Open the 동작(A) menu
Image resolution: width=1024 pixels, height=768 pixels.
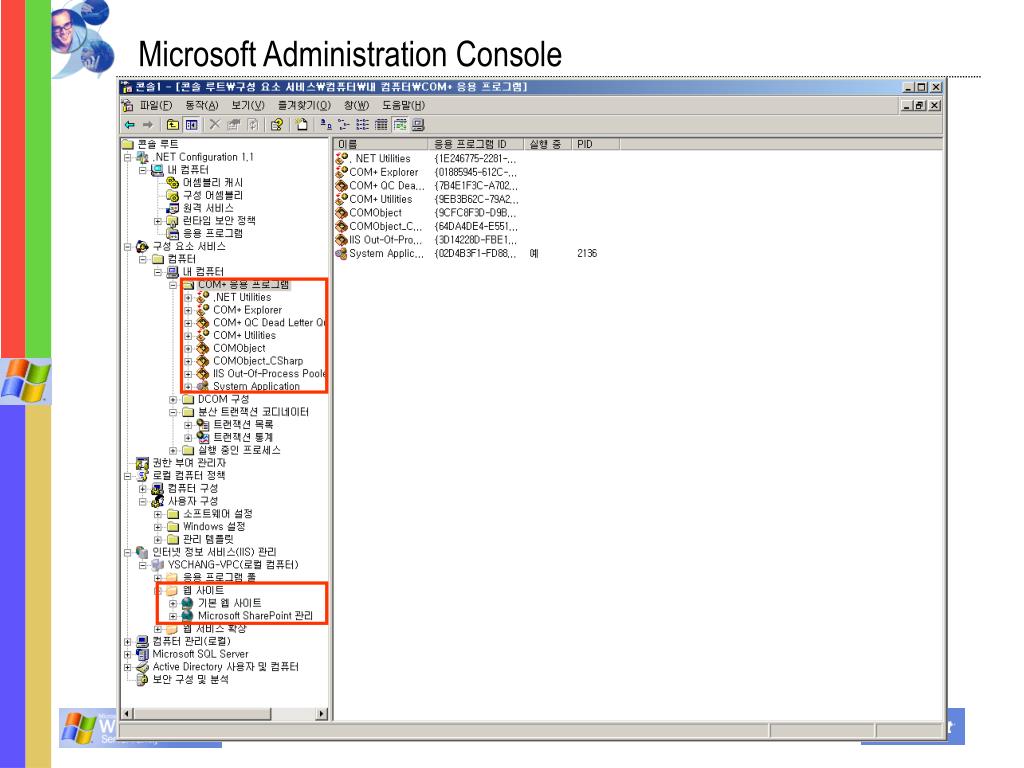(x=202, y=105)
